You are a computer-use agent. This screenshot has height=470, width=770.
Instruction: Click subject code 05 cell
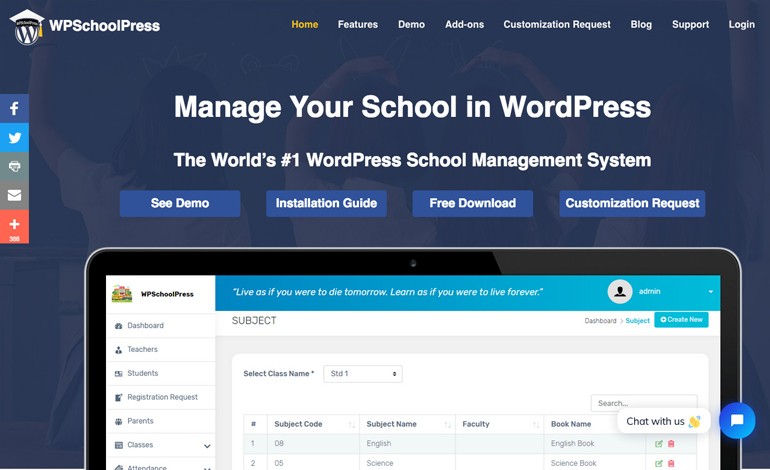(x=279, y=463)
